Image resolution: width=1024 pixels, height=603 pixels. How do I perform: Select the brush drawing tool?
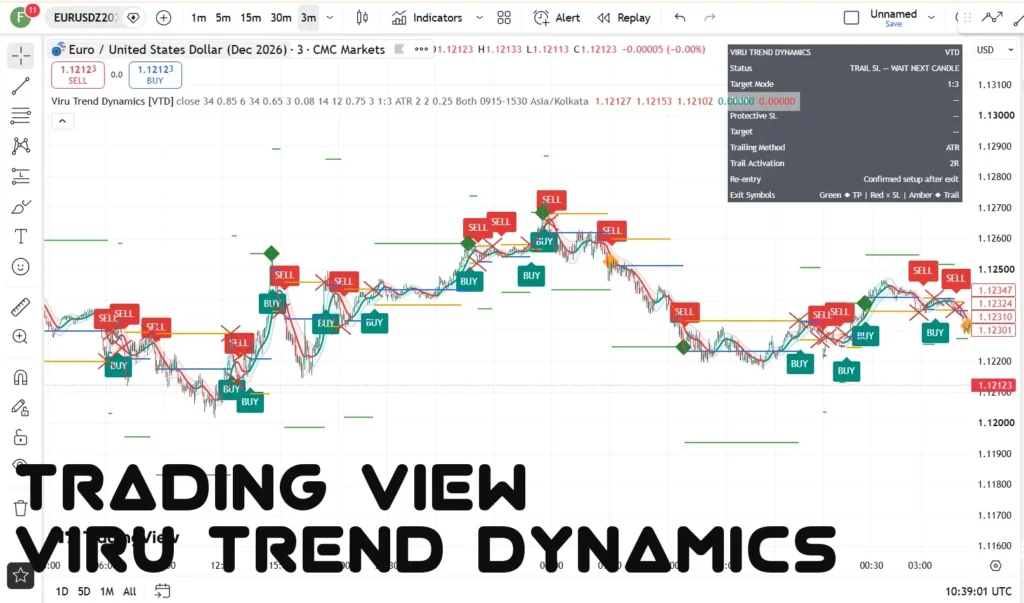pos(21,206)
